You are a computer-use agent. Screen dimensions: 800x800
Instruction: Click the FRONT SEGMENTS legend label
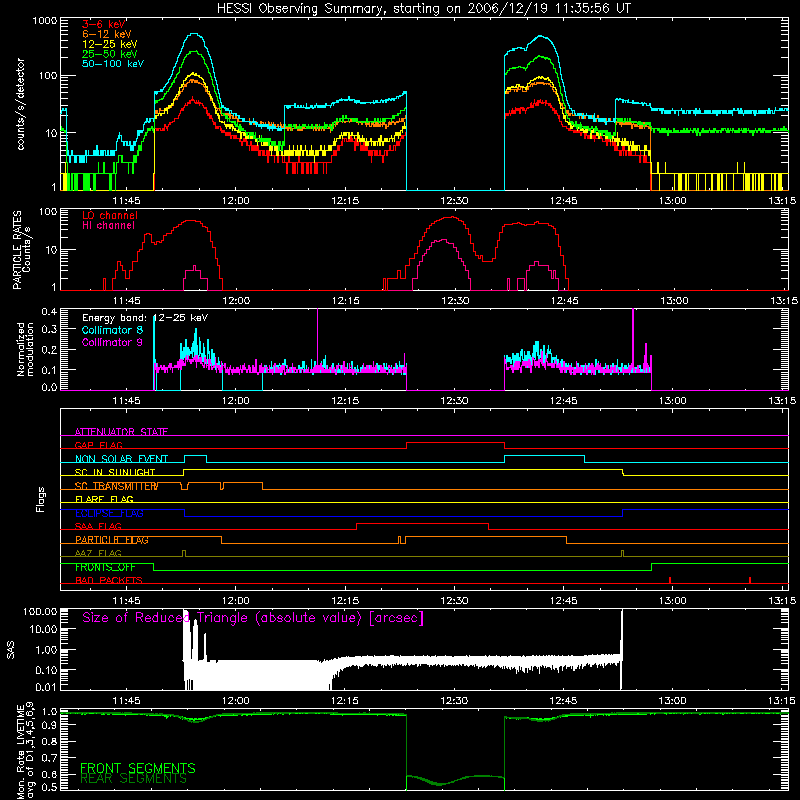coord(138,768)
